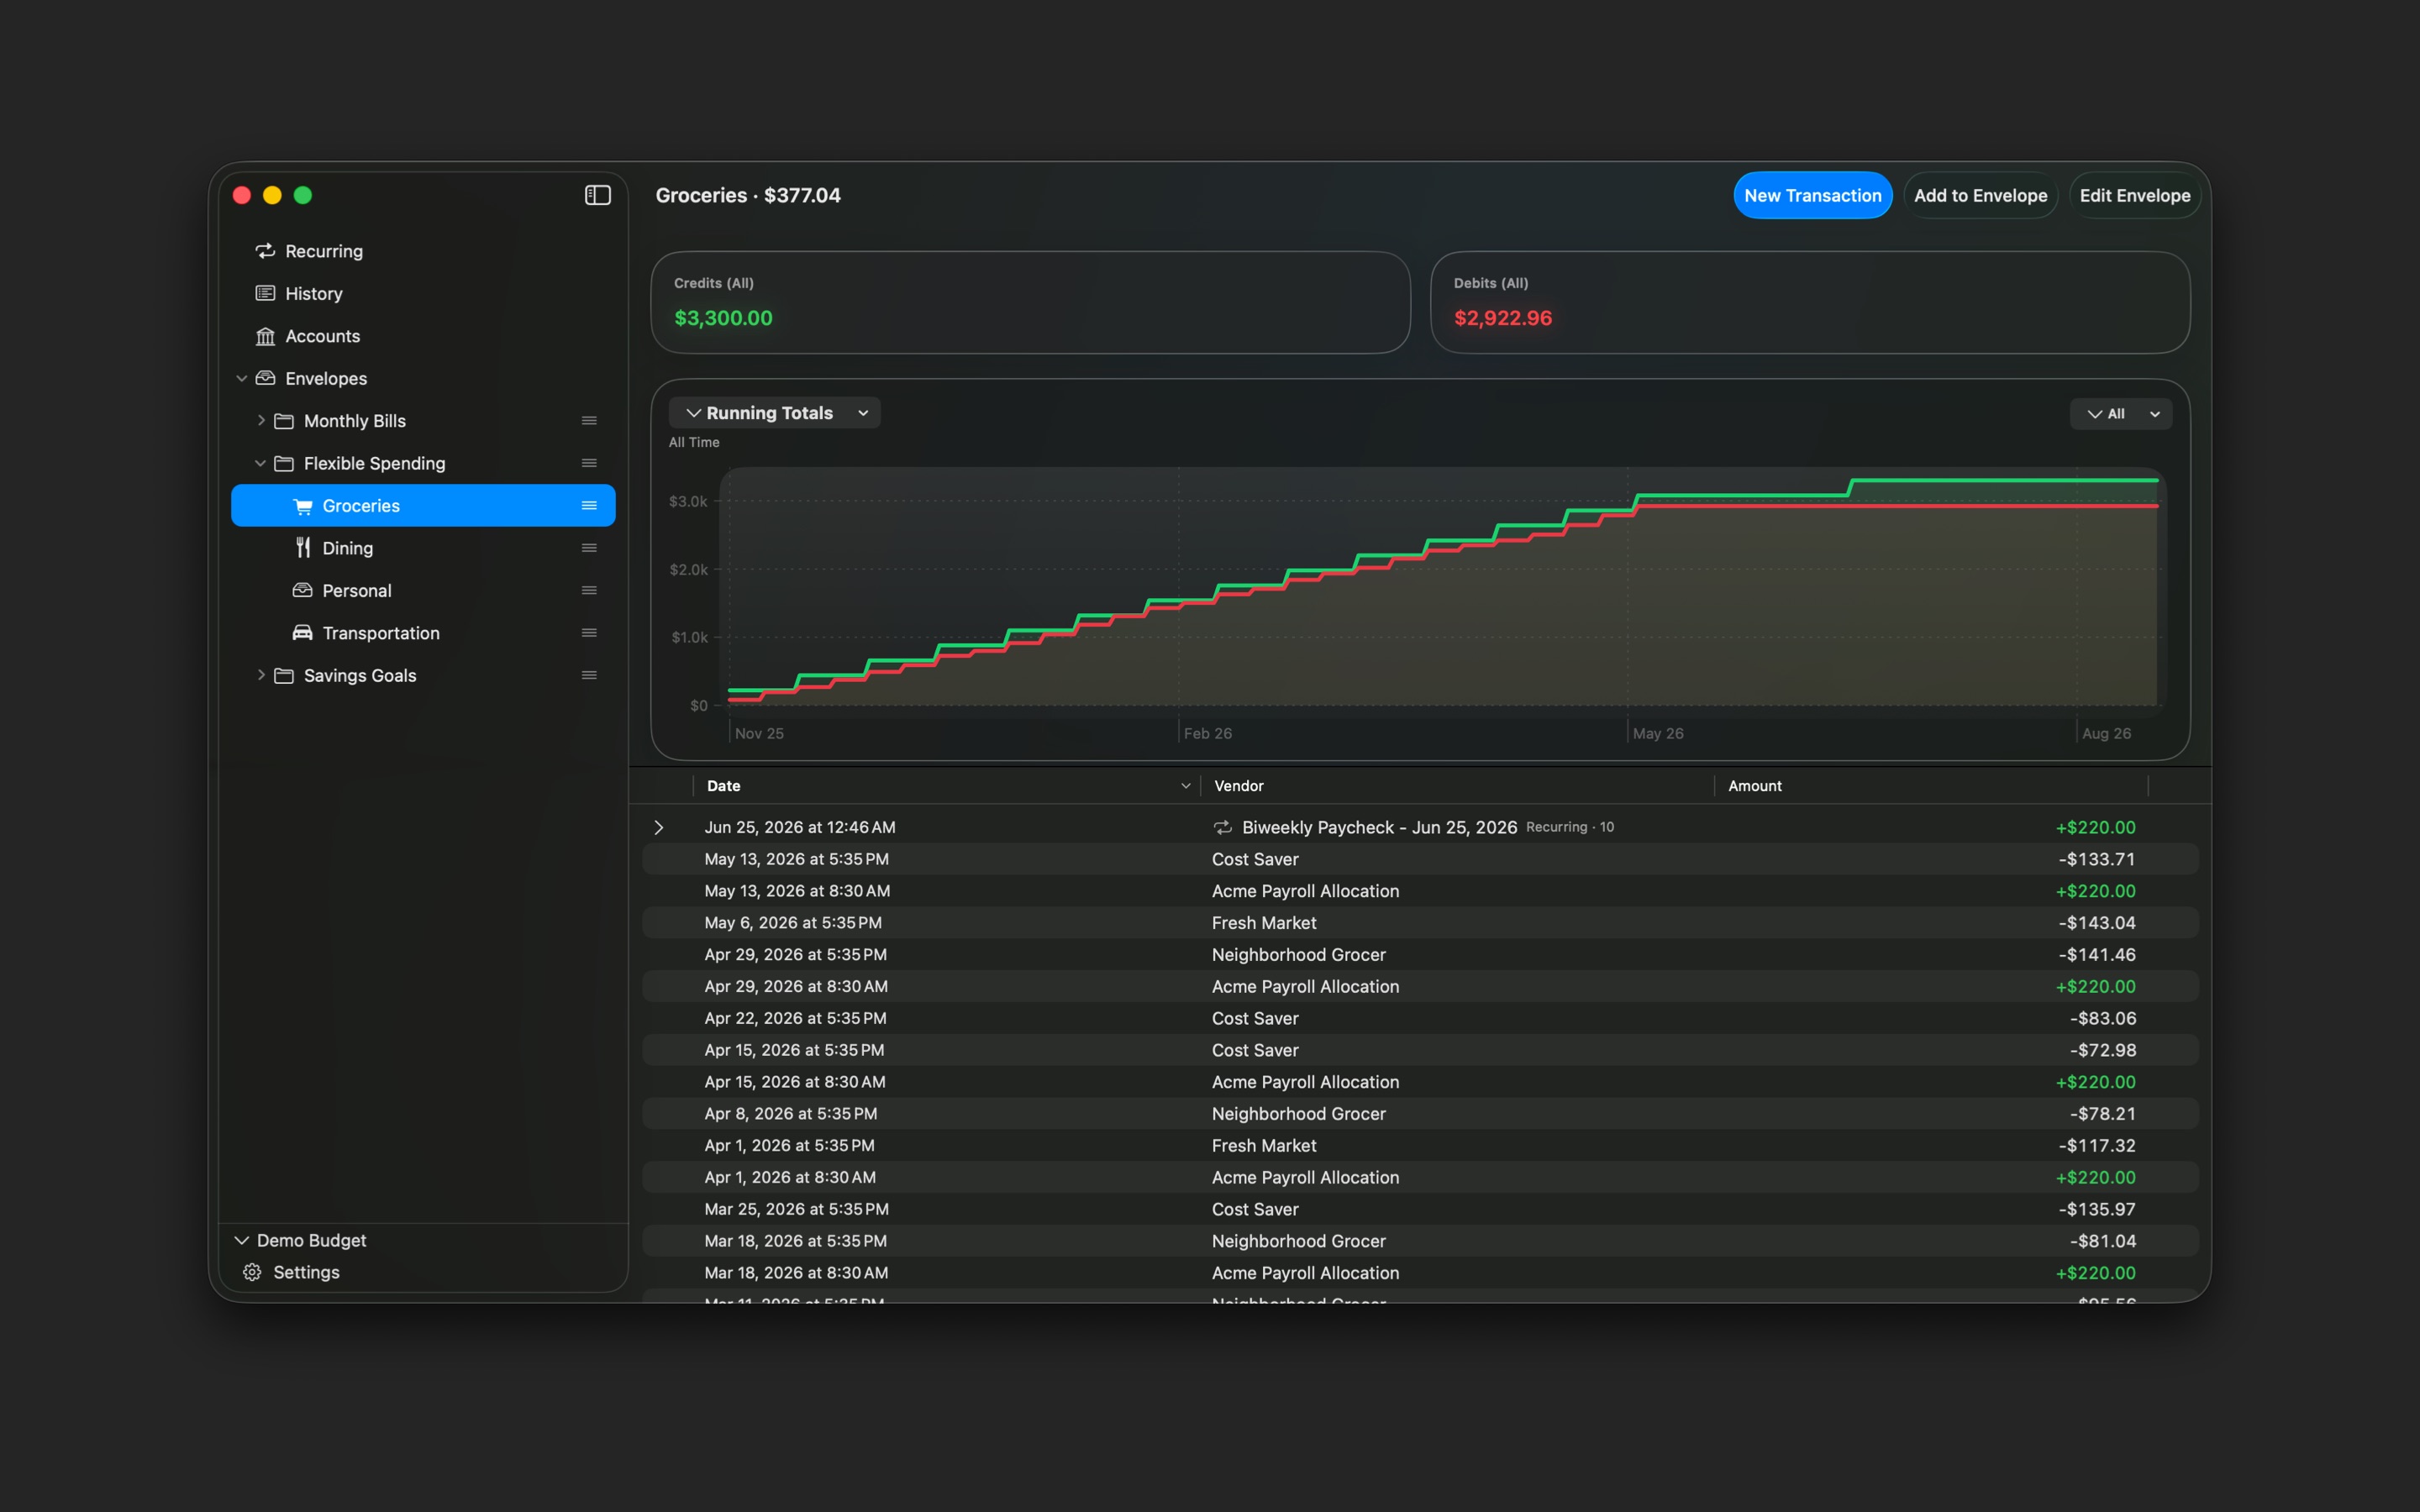
Task: Click the Transportation car icon
Action: point(303,633)
